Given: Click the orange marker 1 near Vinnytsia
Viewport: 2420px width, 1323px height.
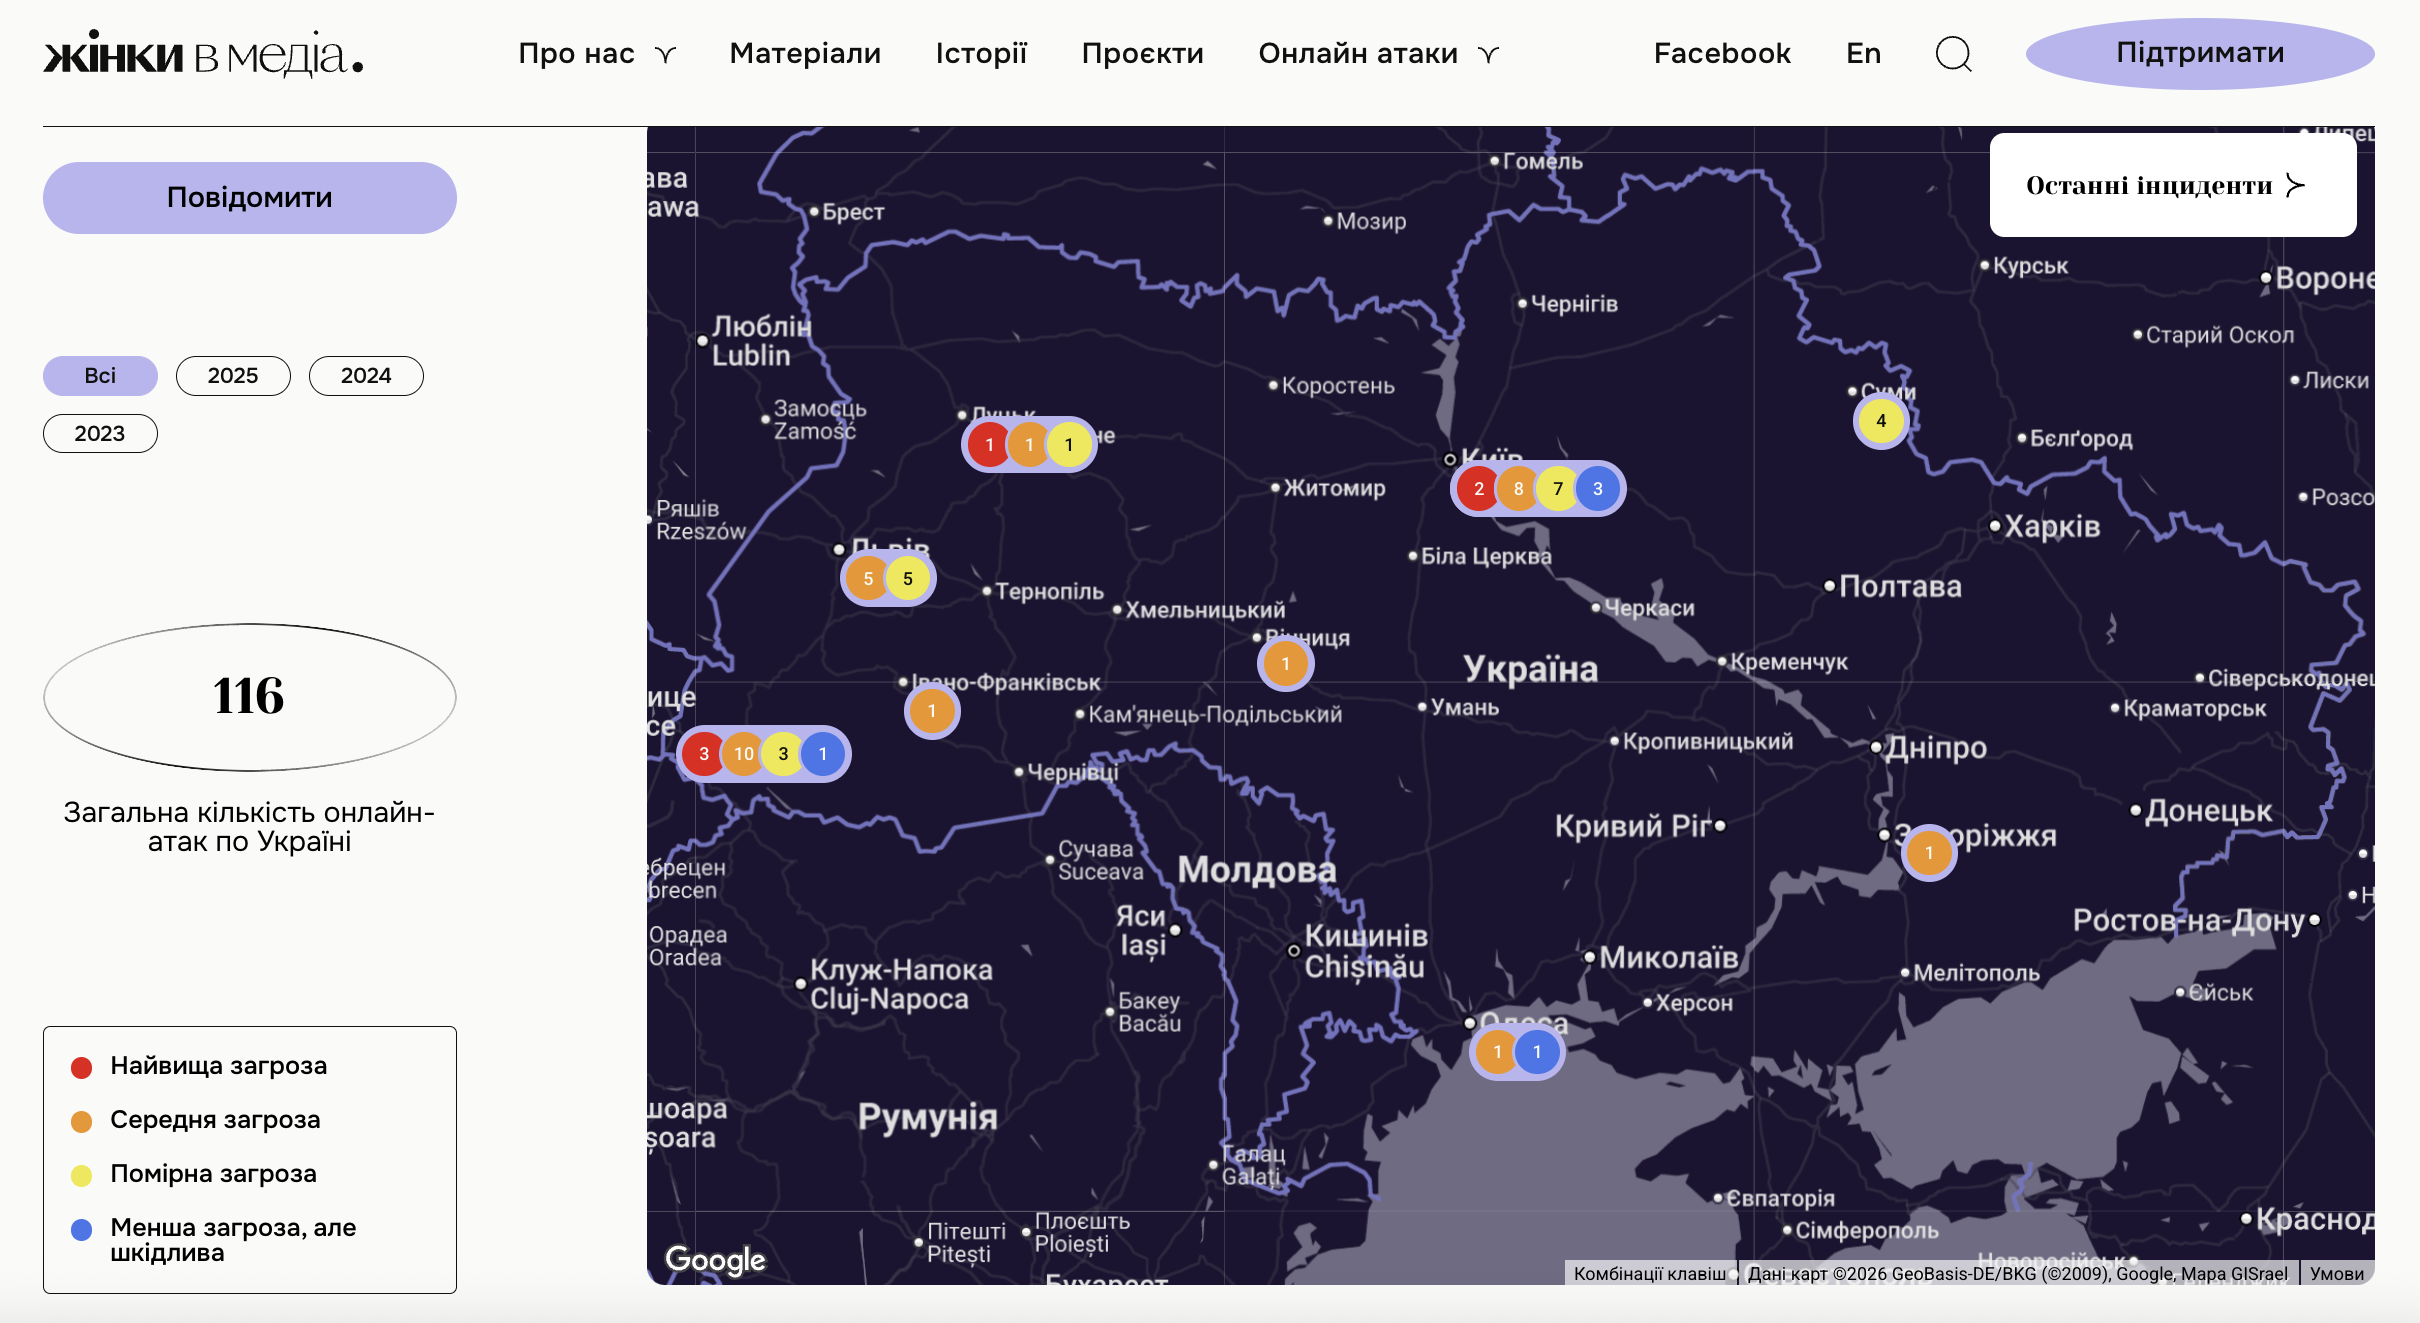Looking at the screenshot, I should (x=1285, y=664).
